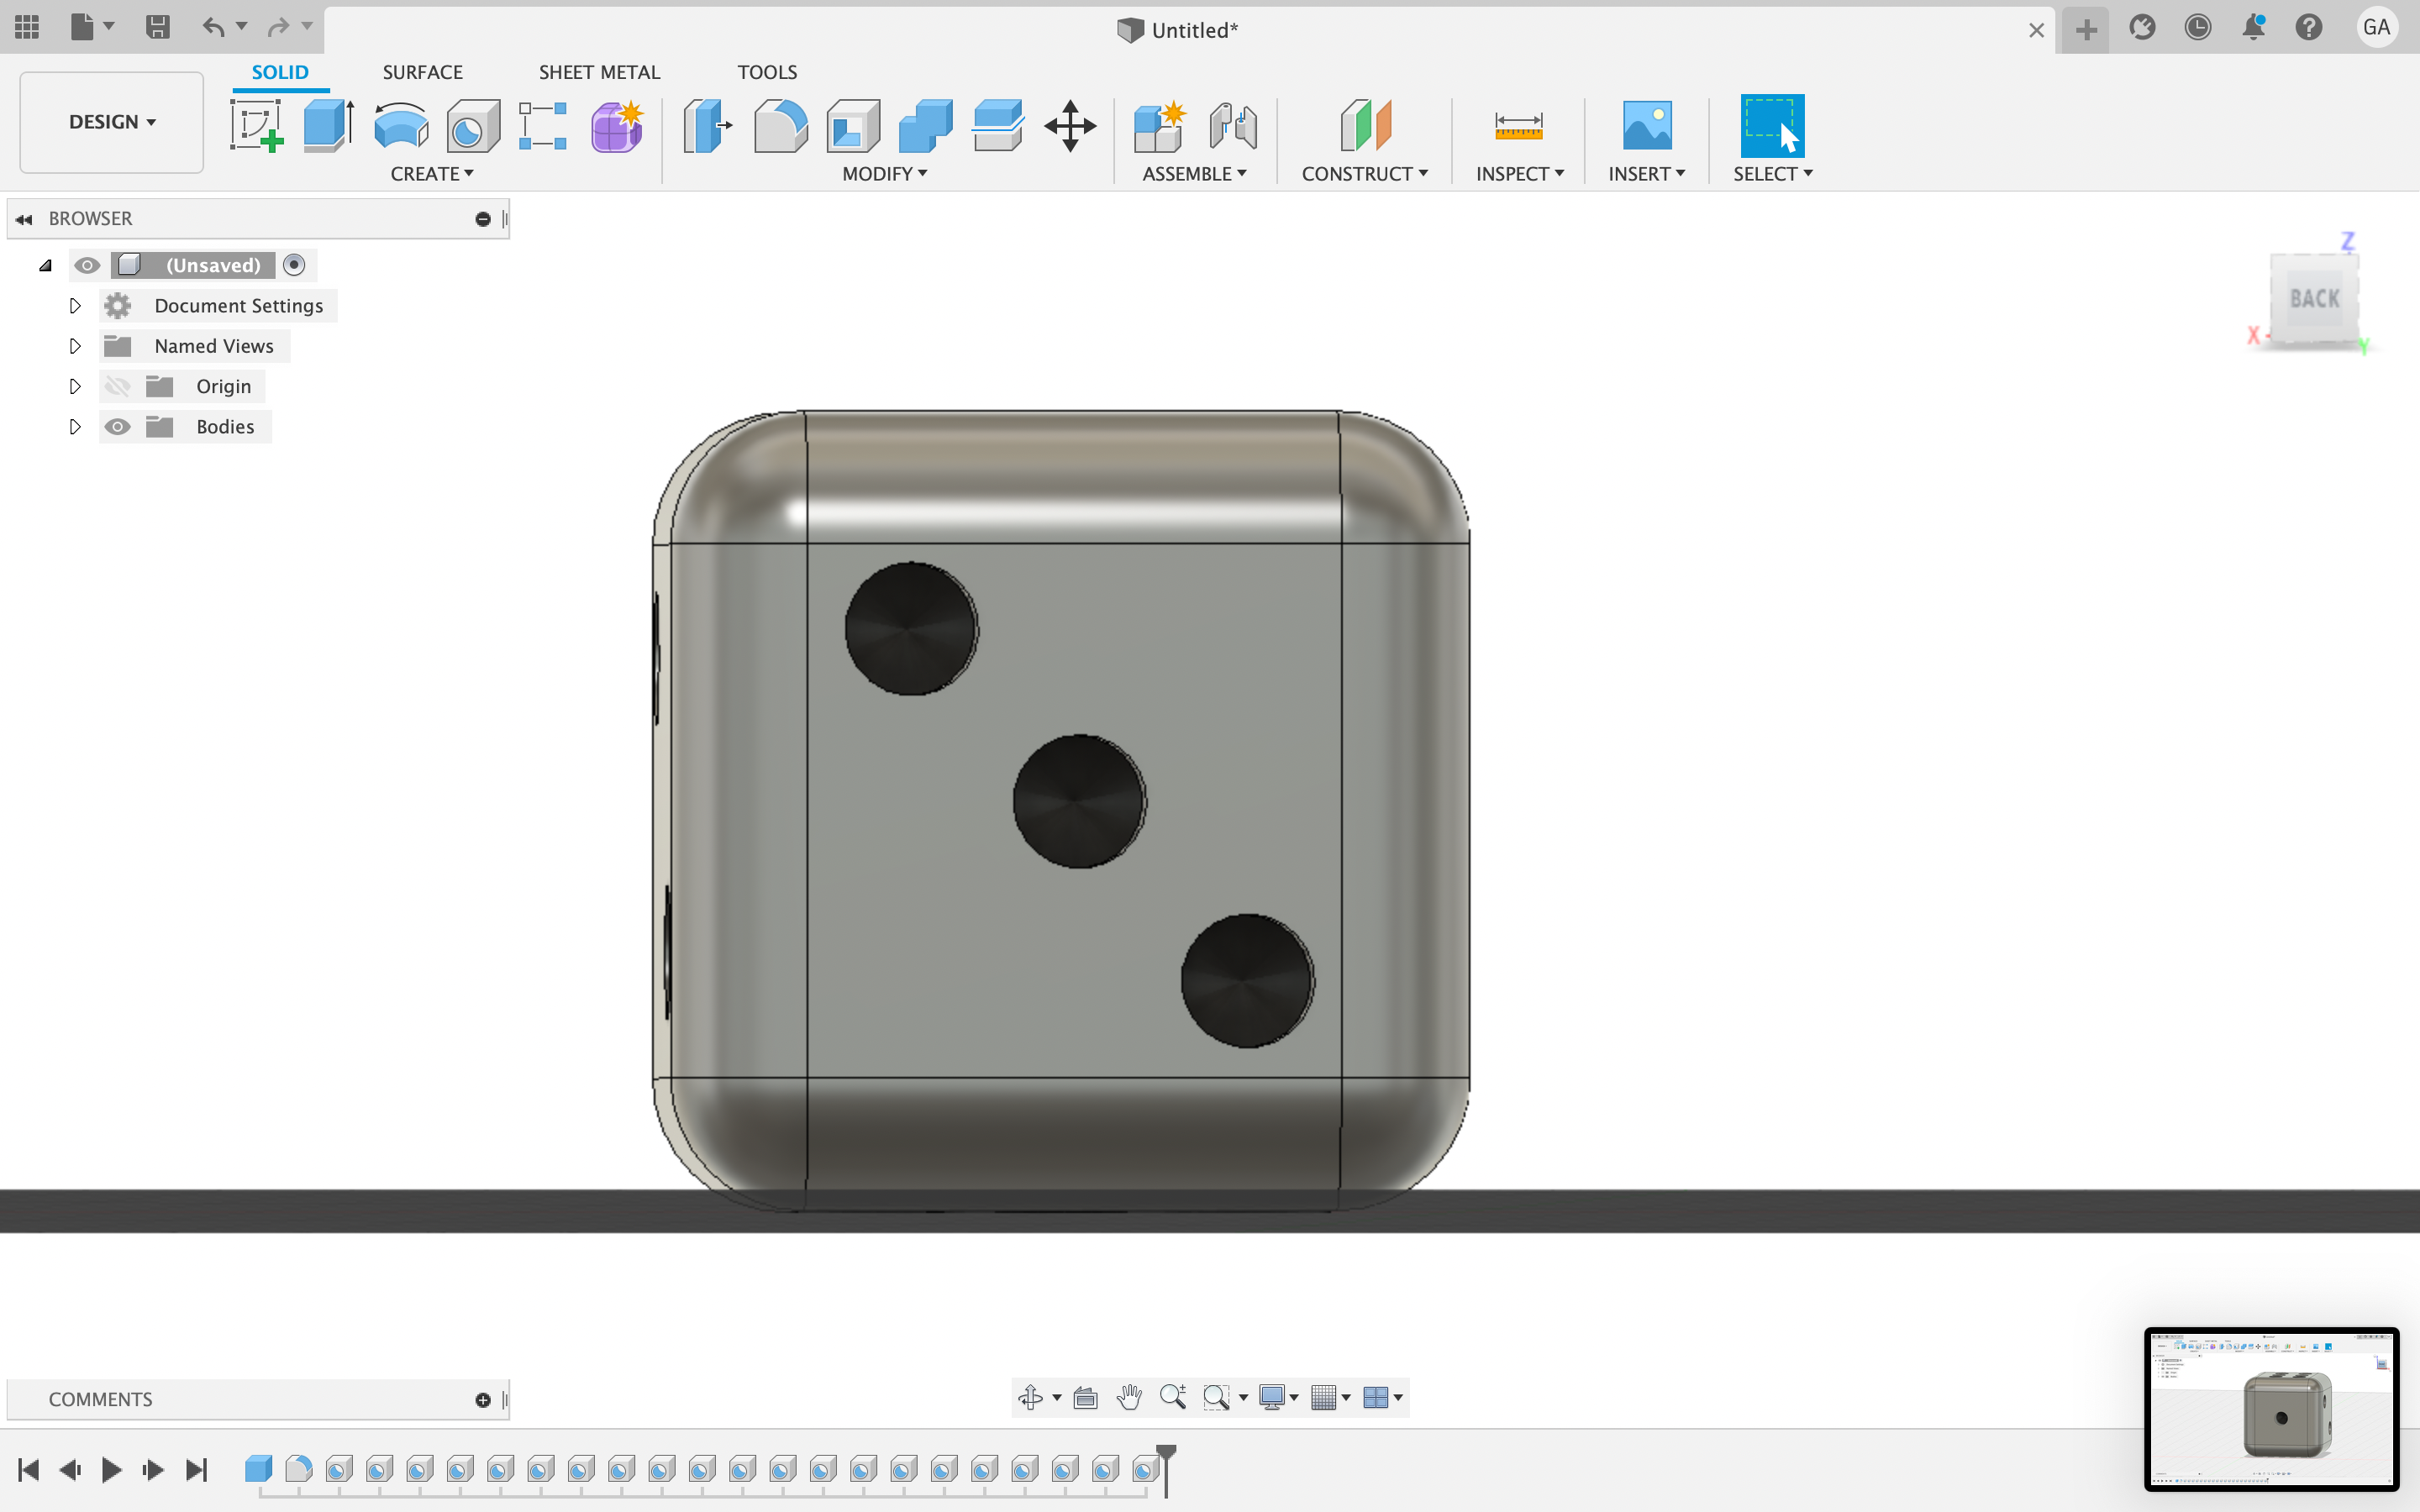Open the Joint tool
This screenshot has width=2420, height=1512.
click(1232, 125)
